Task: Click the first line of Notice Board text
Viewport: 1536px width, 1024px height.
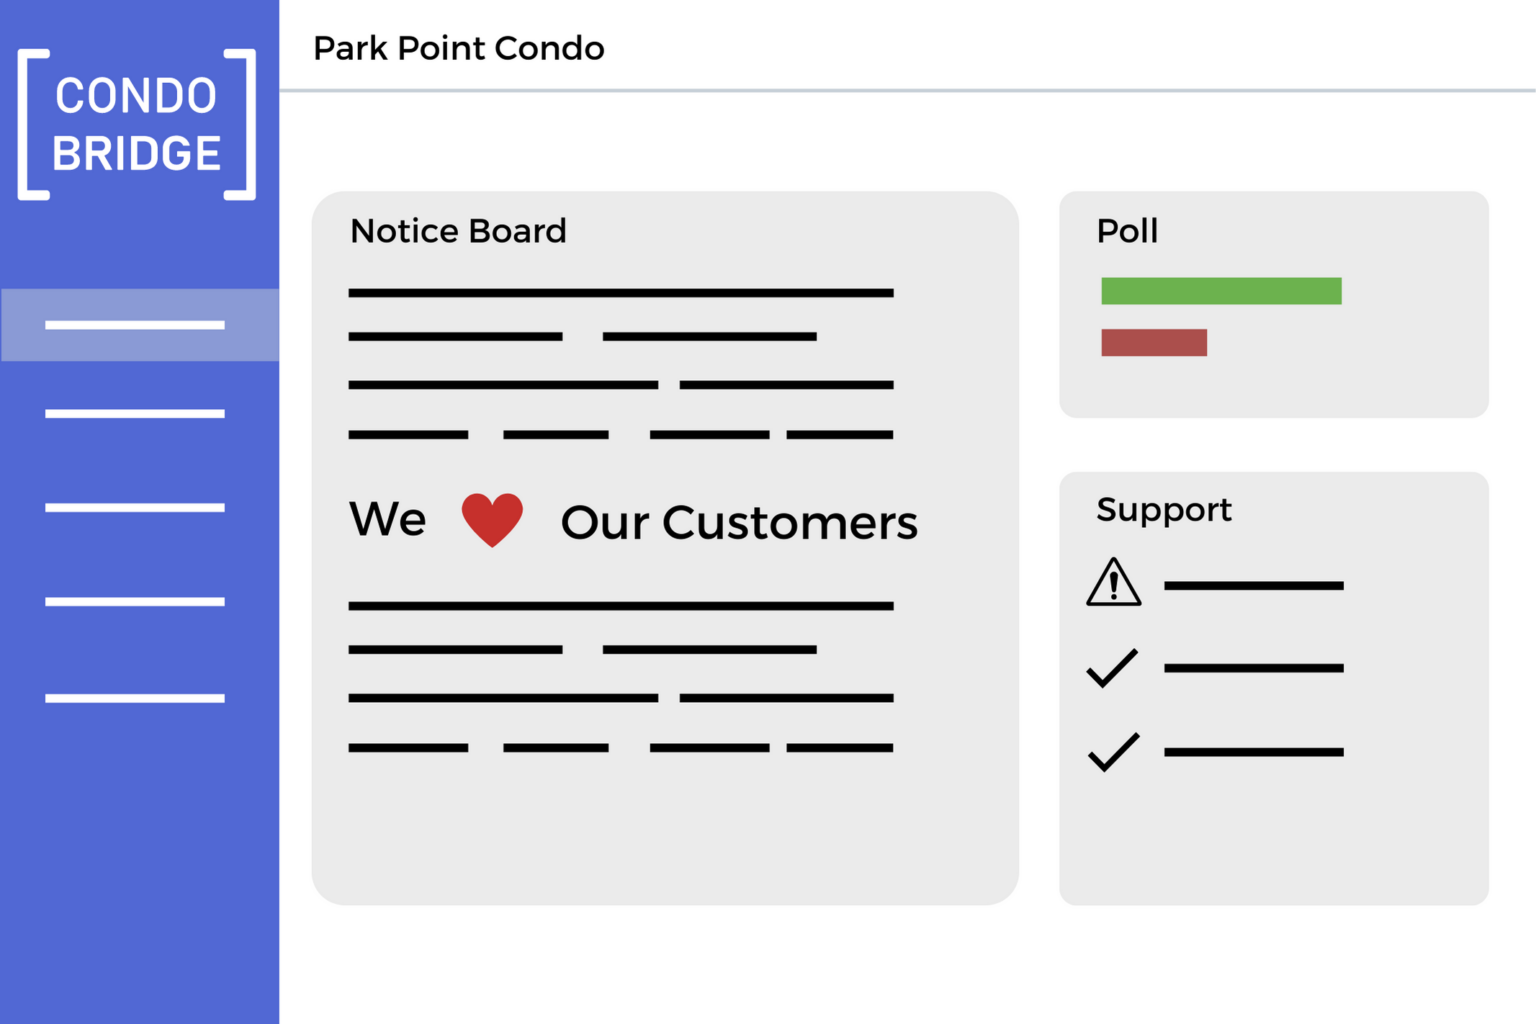Action: click(620, 293)
